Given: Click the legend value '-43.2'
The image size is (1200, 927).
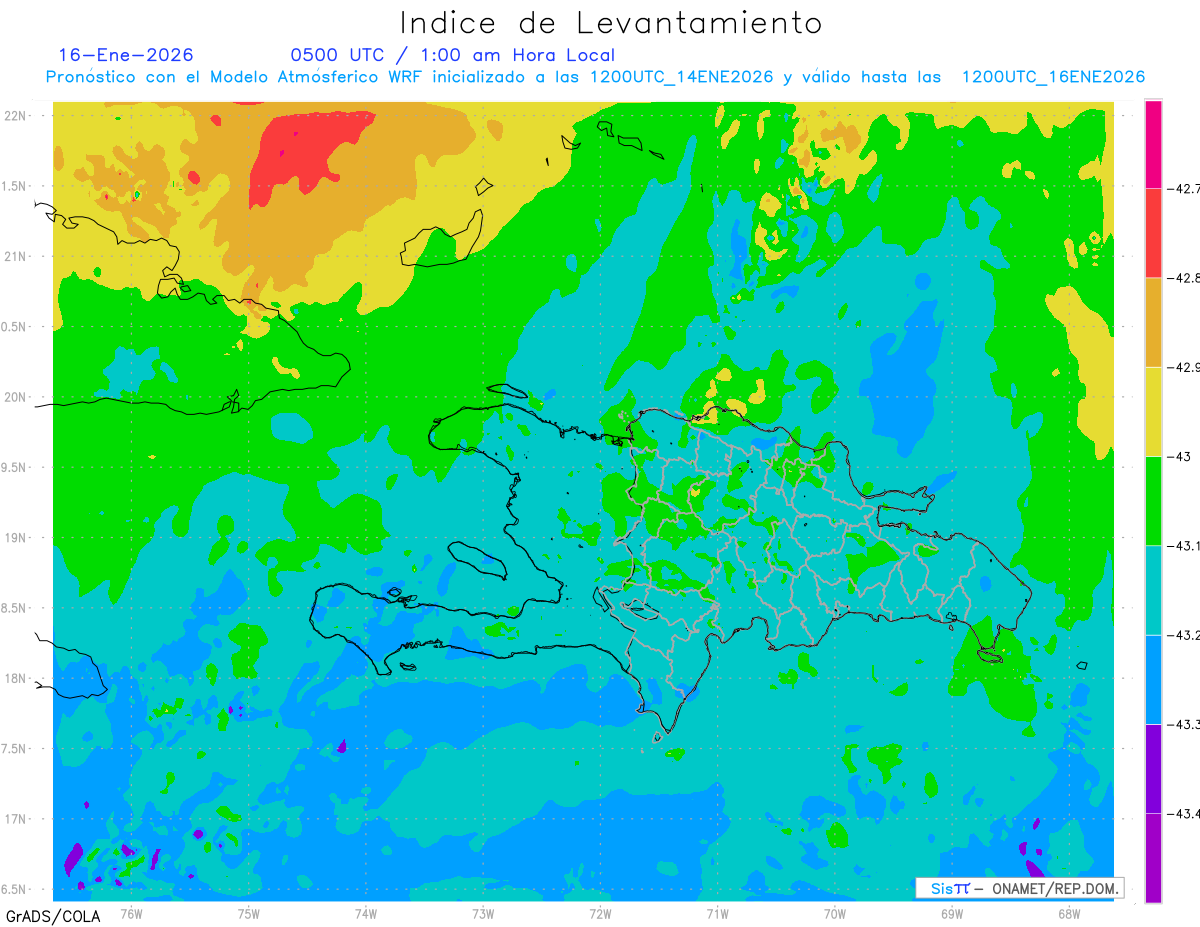Looking at the screenshot, I should pos(1183,635).
